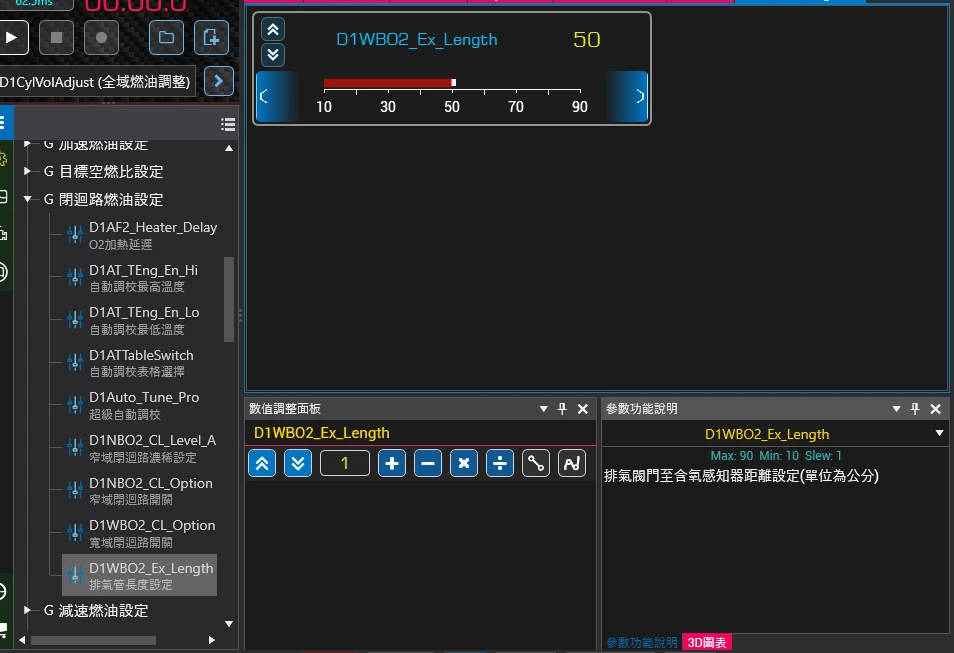Pin the 數值調整面板 panel

click(x=562, y=409)
